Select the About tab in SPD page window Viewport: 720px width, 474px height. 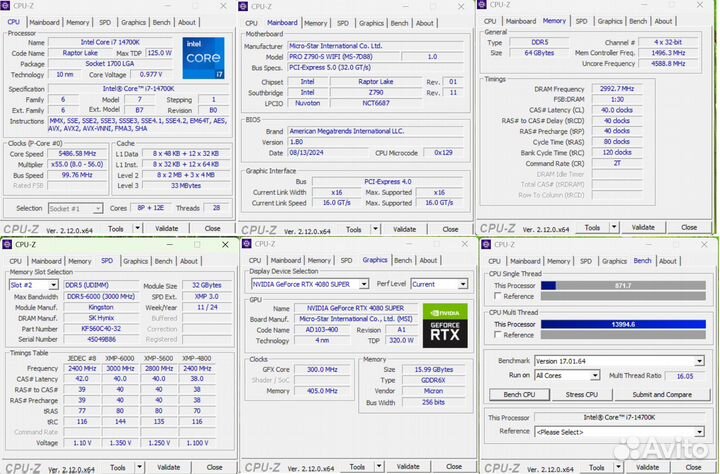[x=188, y=261]
